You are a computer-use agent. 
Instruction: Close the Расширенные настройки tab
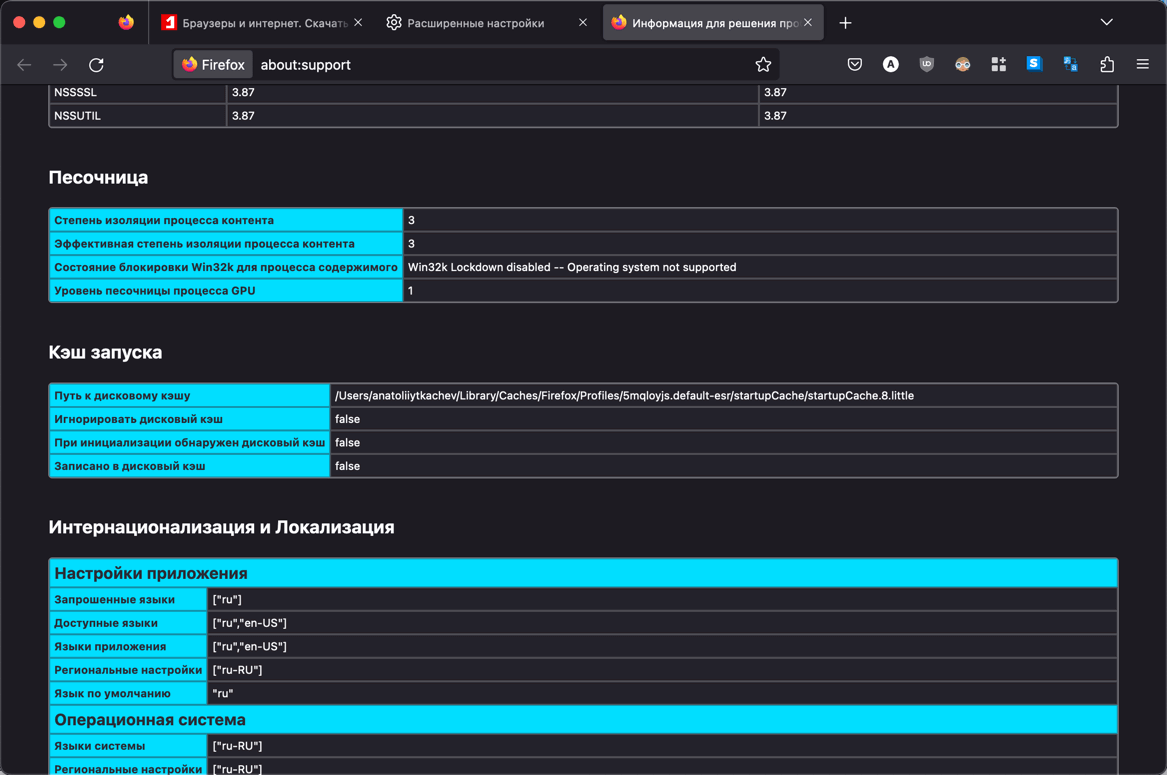583,22
